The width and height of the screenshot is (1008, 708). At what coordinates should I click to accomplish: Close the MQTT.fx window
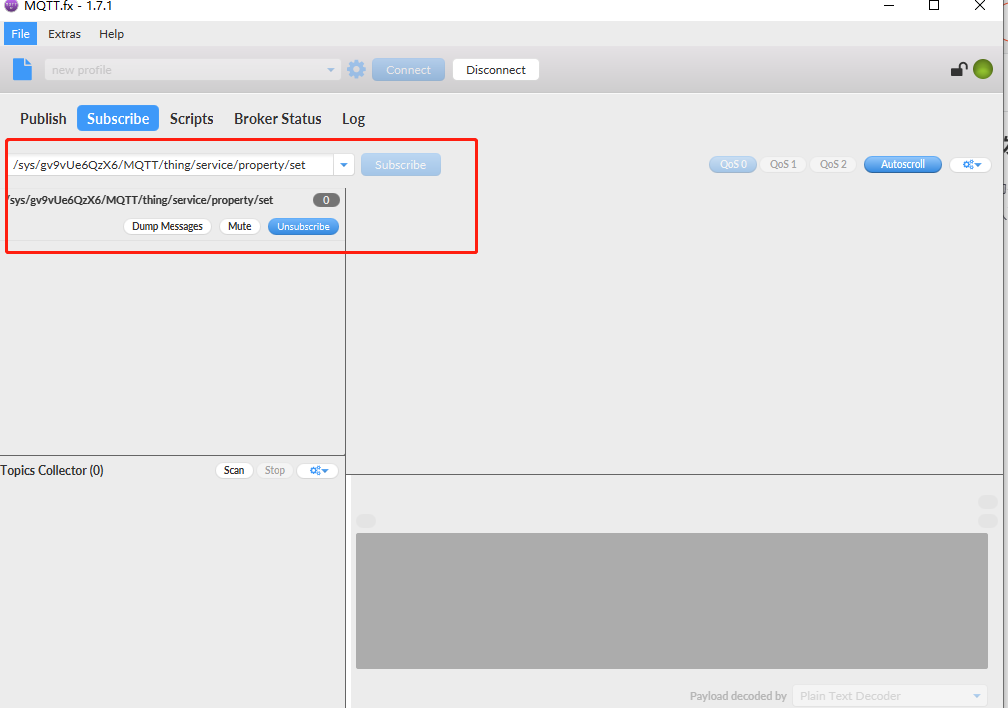(x=980, y=6)
